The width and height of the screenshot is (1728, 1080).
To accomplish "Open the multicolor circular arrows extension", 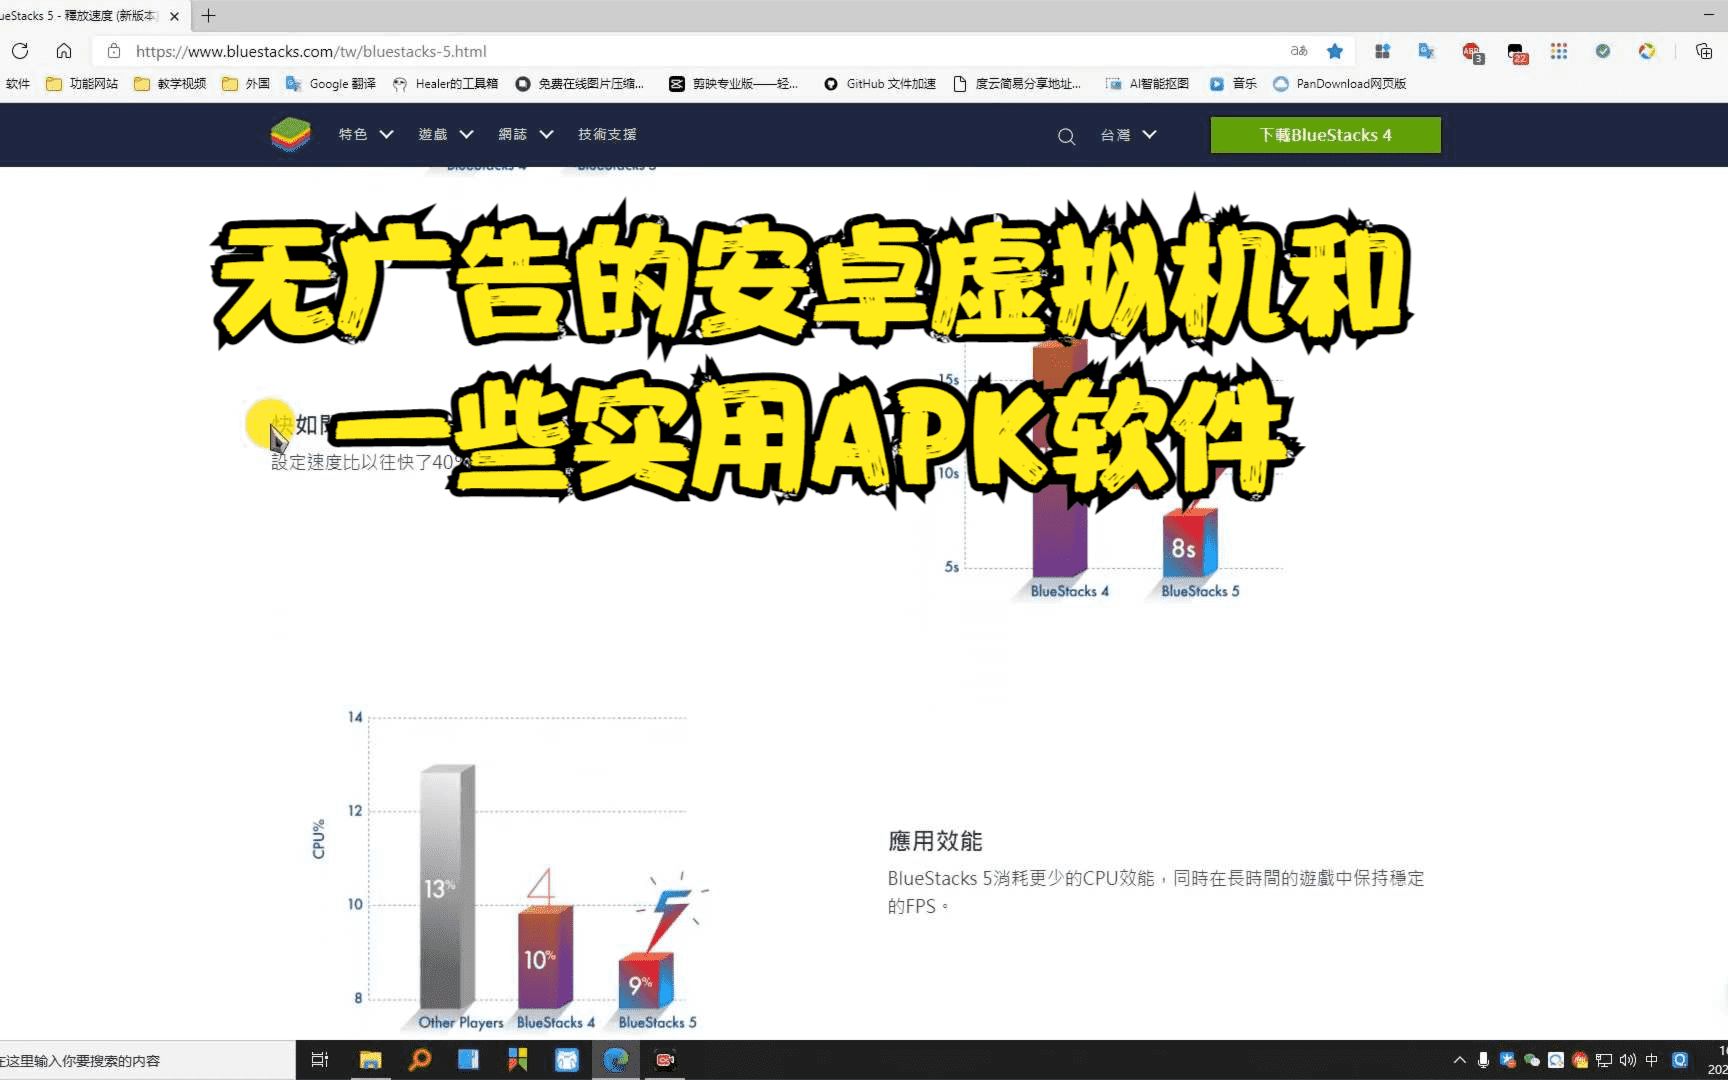I will [x=1647, y=51].
